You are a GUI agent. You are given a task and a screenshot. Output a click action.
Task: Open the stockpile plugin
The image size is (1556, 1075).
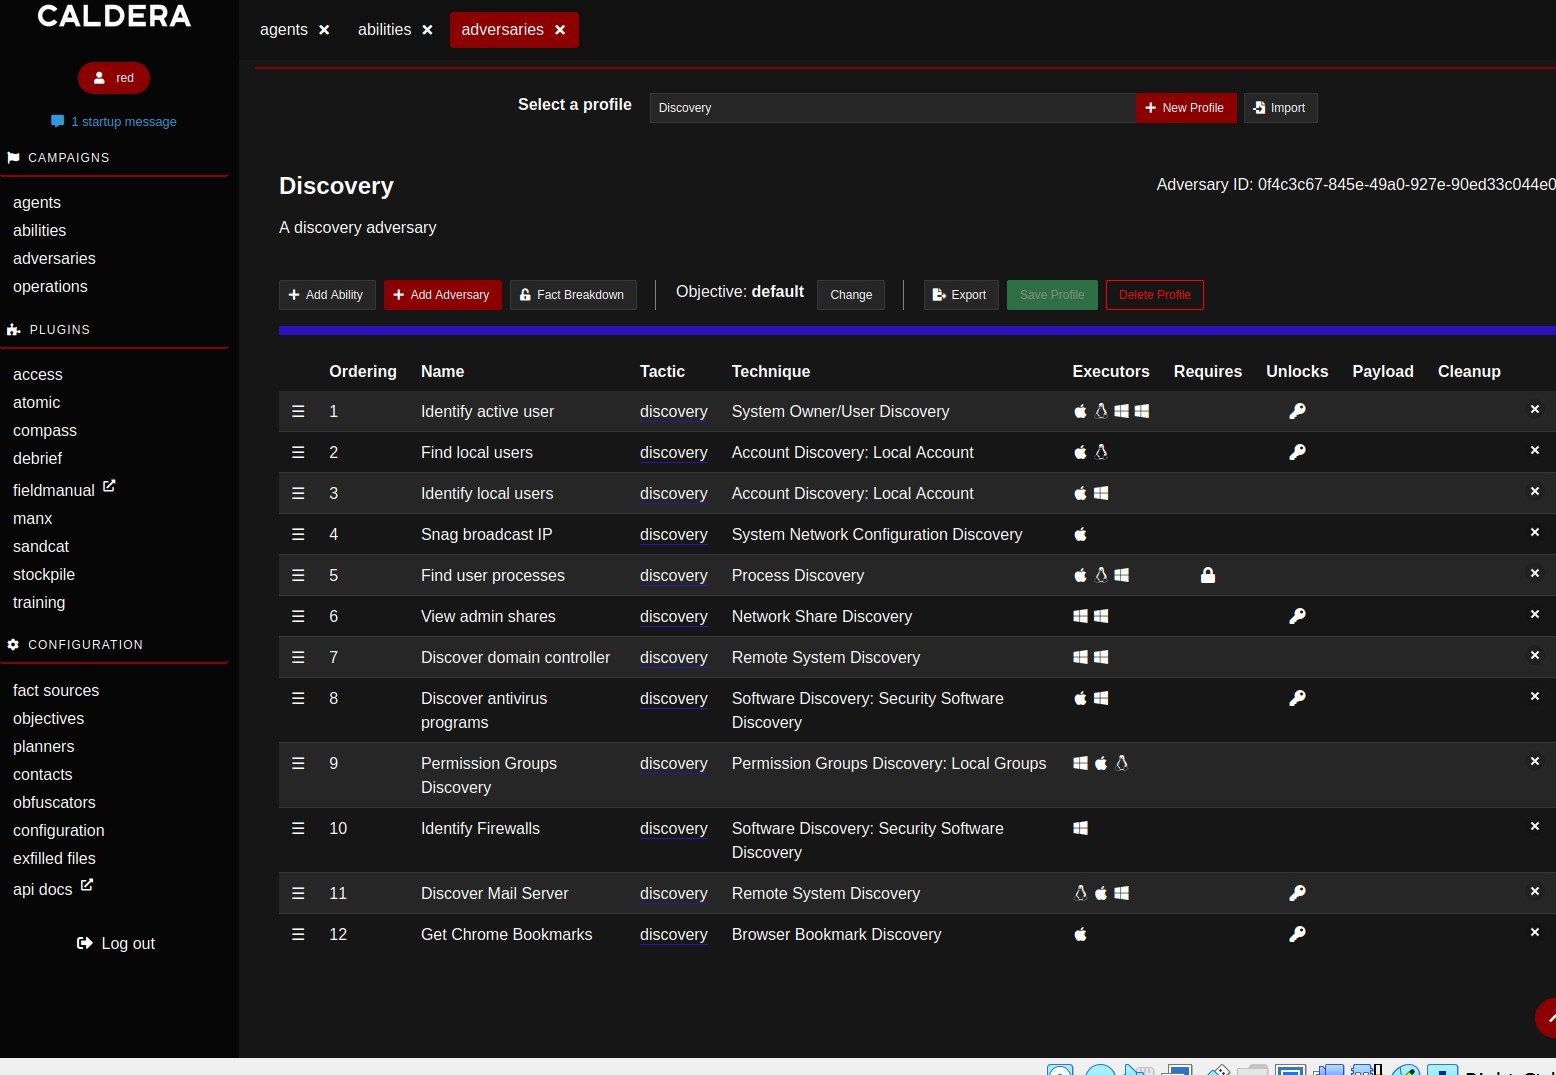click(44, 574)
